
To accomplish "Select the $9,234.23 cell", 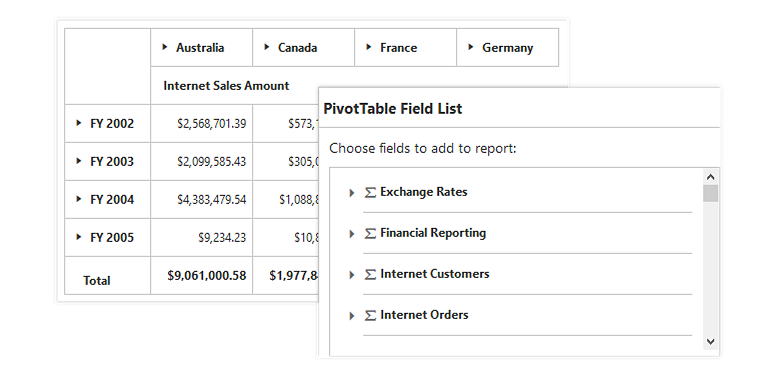I will (x=201, y=237).
